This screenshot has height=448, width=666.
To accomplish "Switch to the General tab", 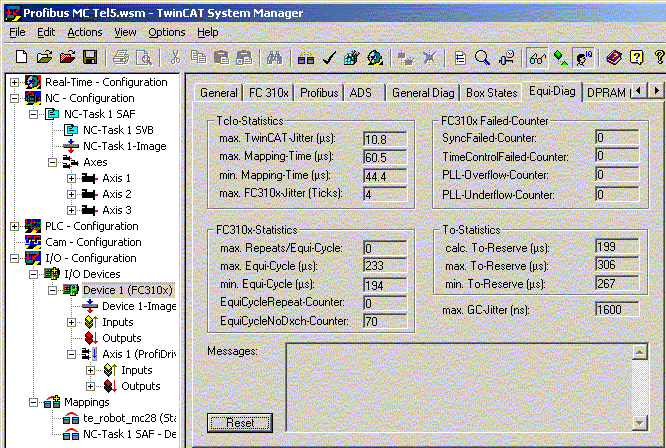I will click(219, 93).
